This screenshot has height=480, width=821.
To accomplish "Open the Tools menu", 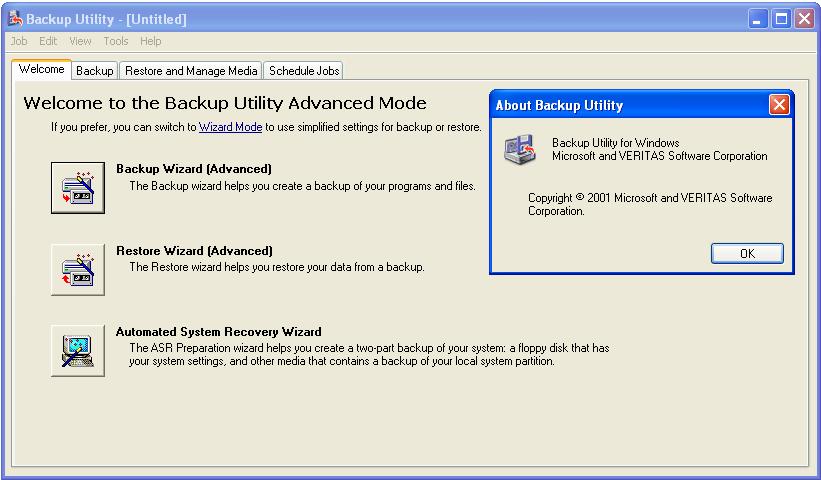I will tap(116, 41).
